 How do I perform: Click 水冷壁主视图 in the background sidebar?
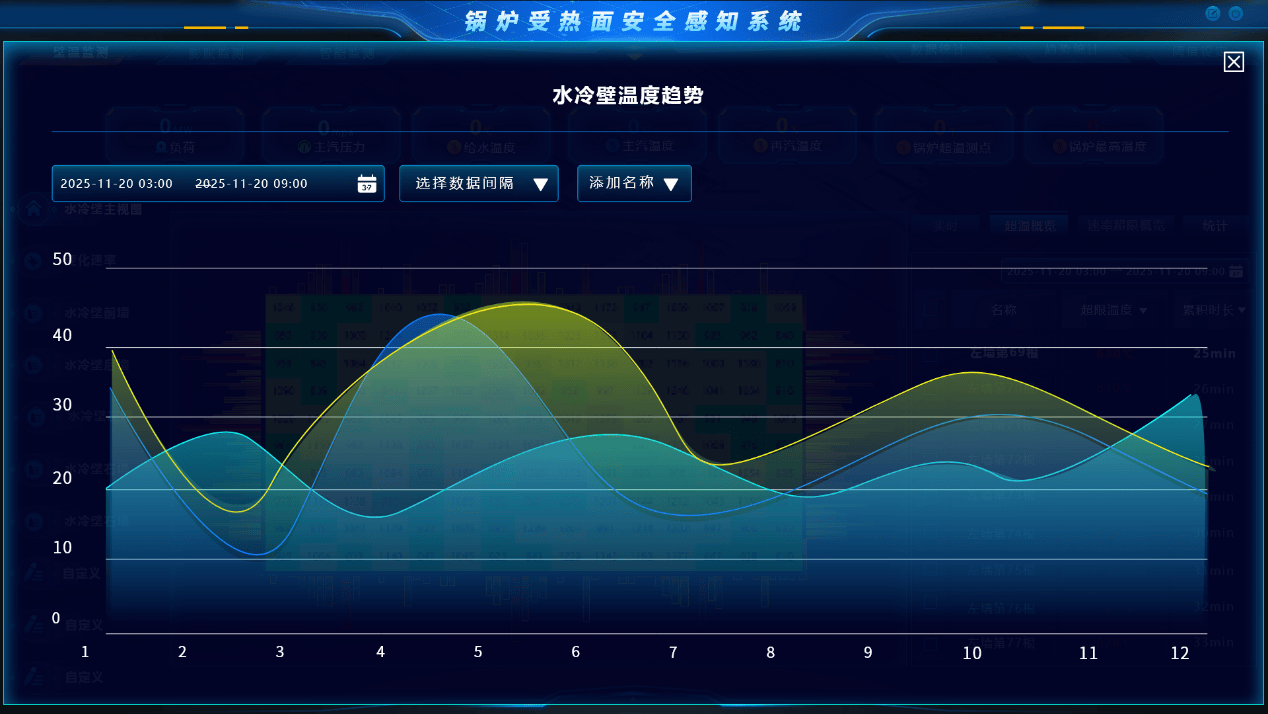click(x=104, y=210)
